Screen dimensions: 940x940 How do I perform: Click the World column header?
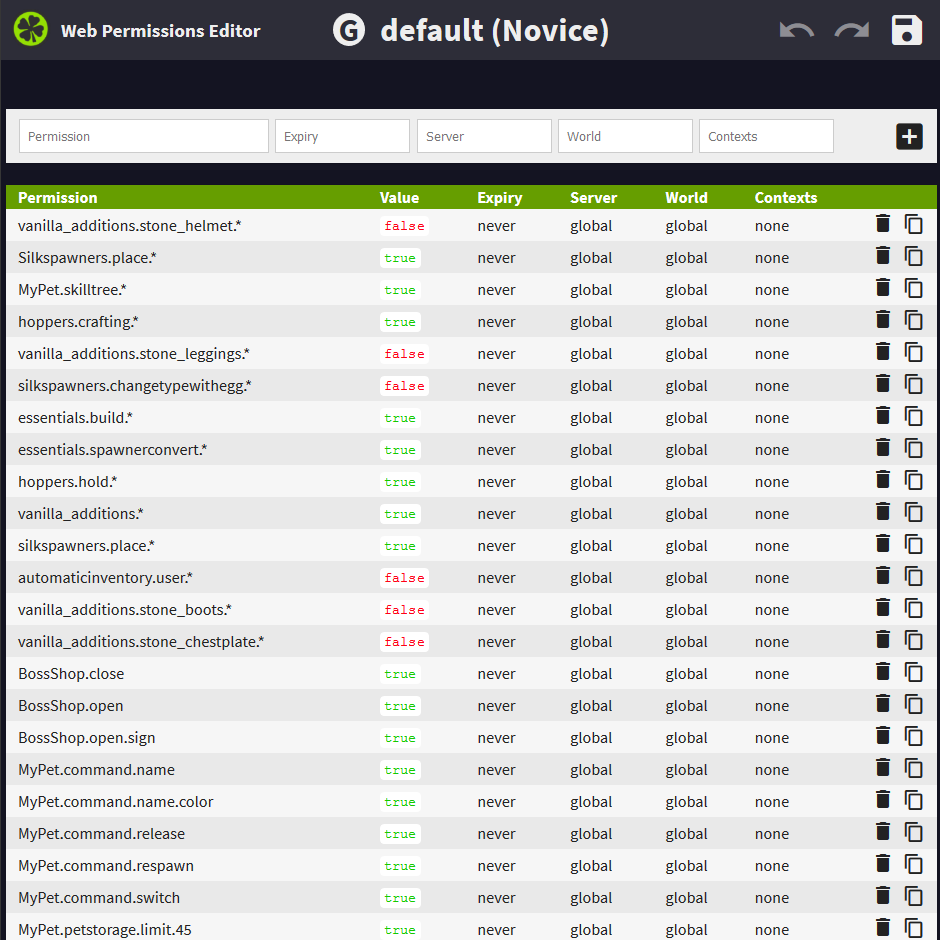[x=686, y=198]
